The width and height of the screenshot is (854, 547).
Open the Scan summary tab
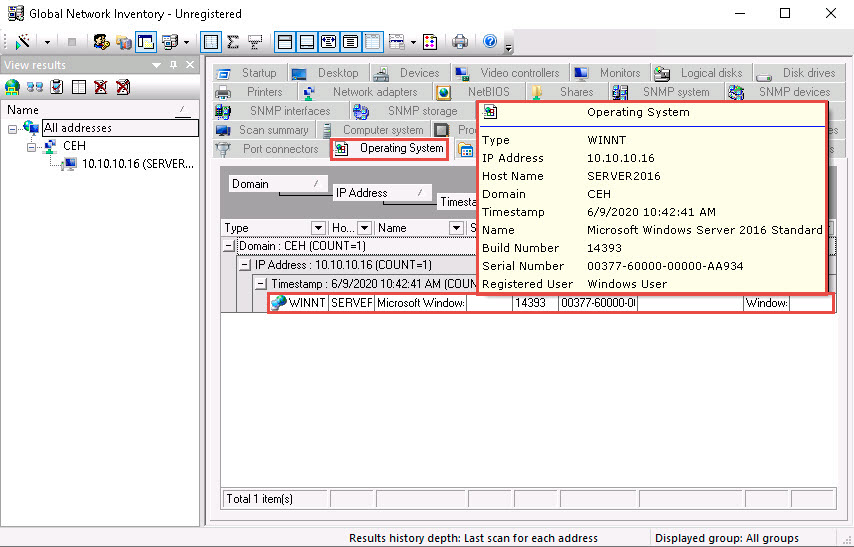coord(263,130)
